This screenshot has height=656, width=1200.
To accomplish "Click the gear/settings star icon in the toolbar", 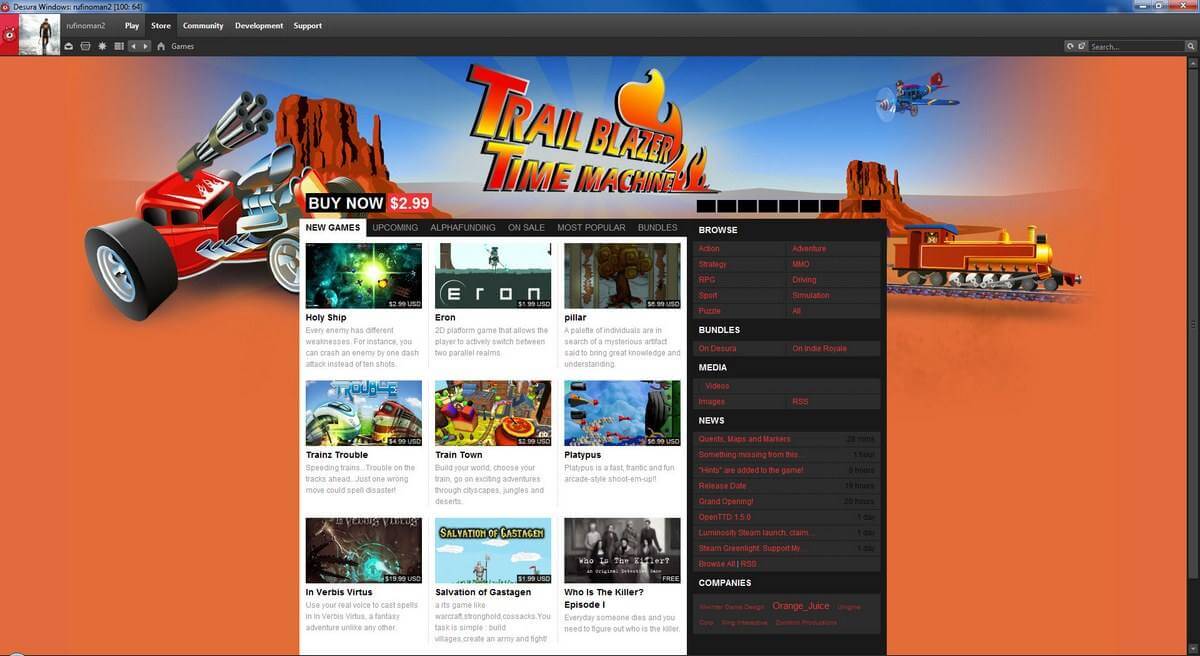I will tap(102, 46).
